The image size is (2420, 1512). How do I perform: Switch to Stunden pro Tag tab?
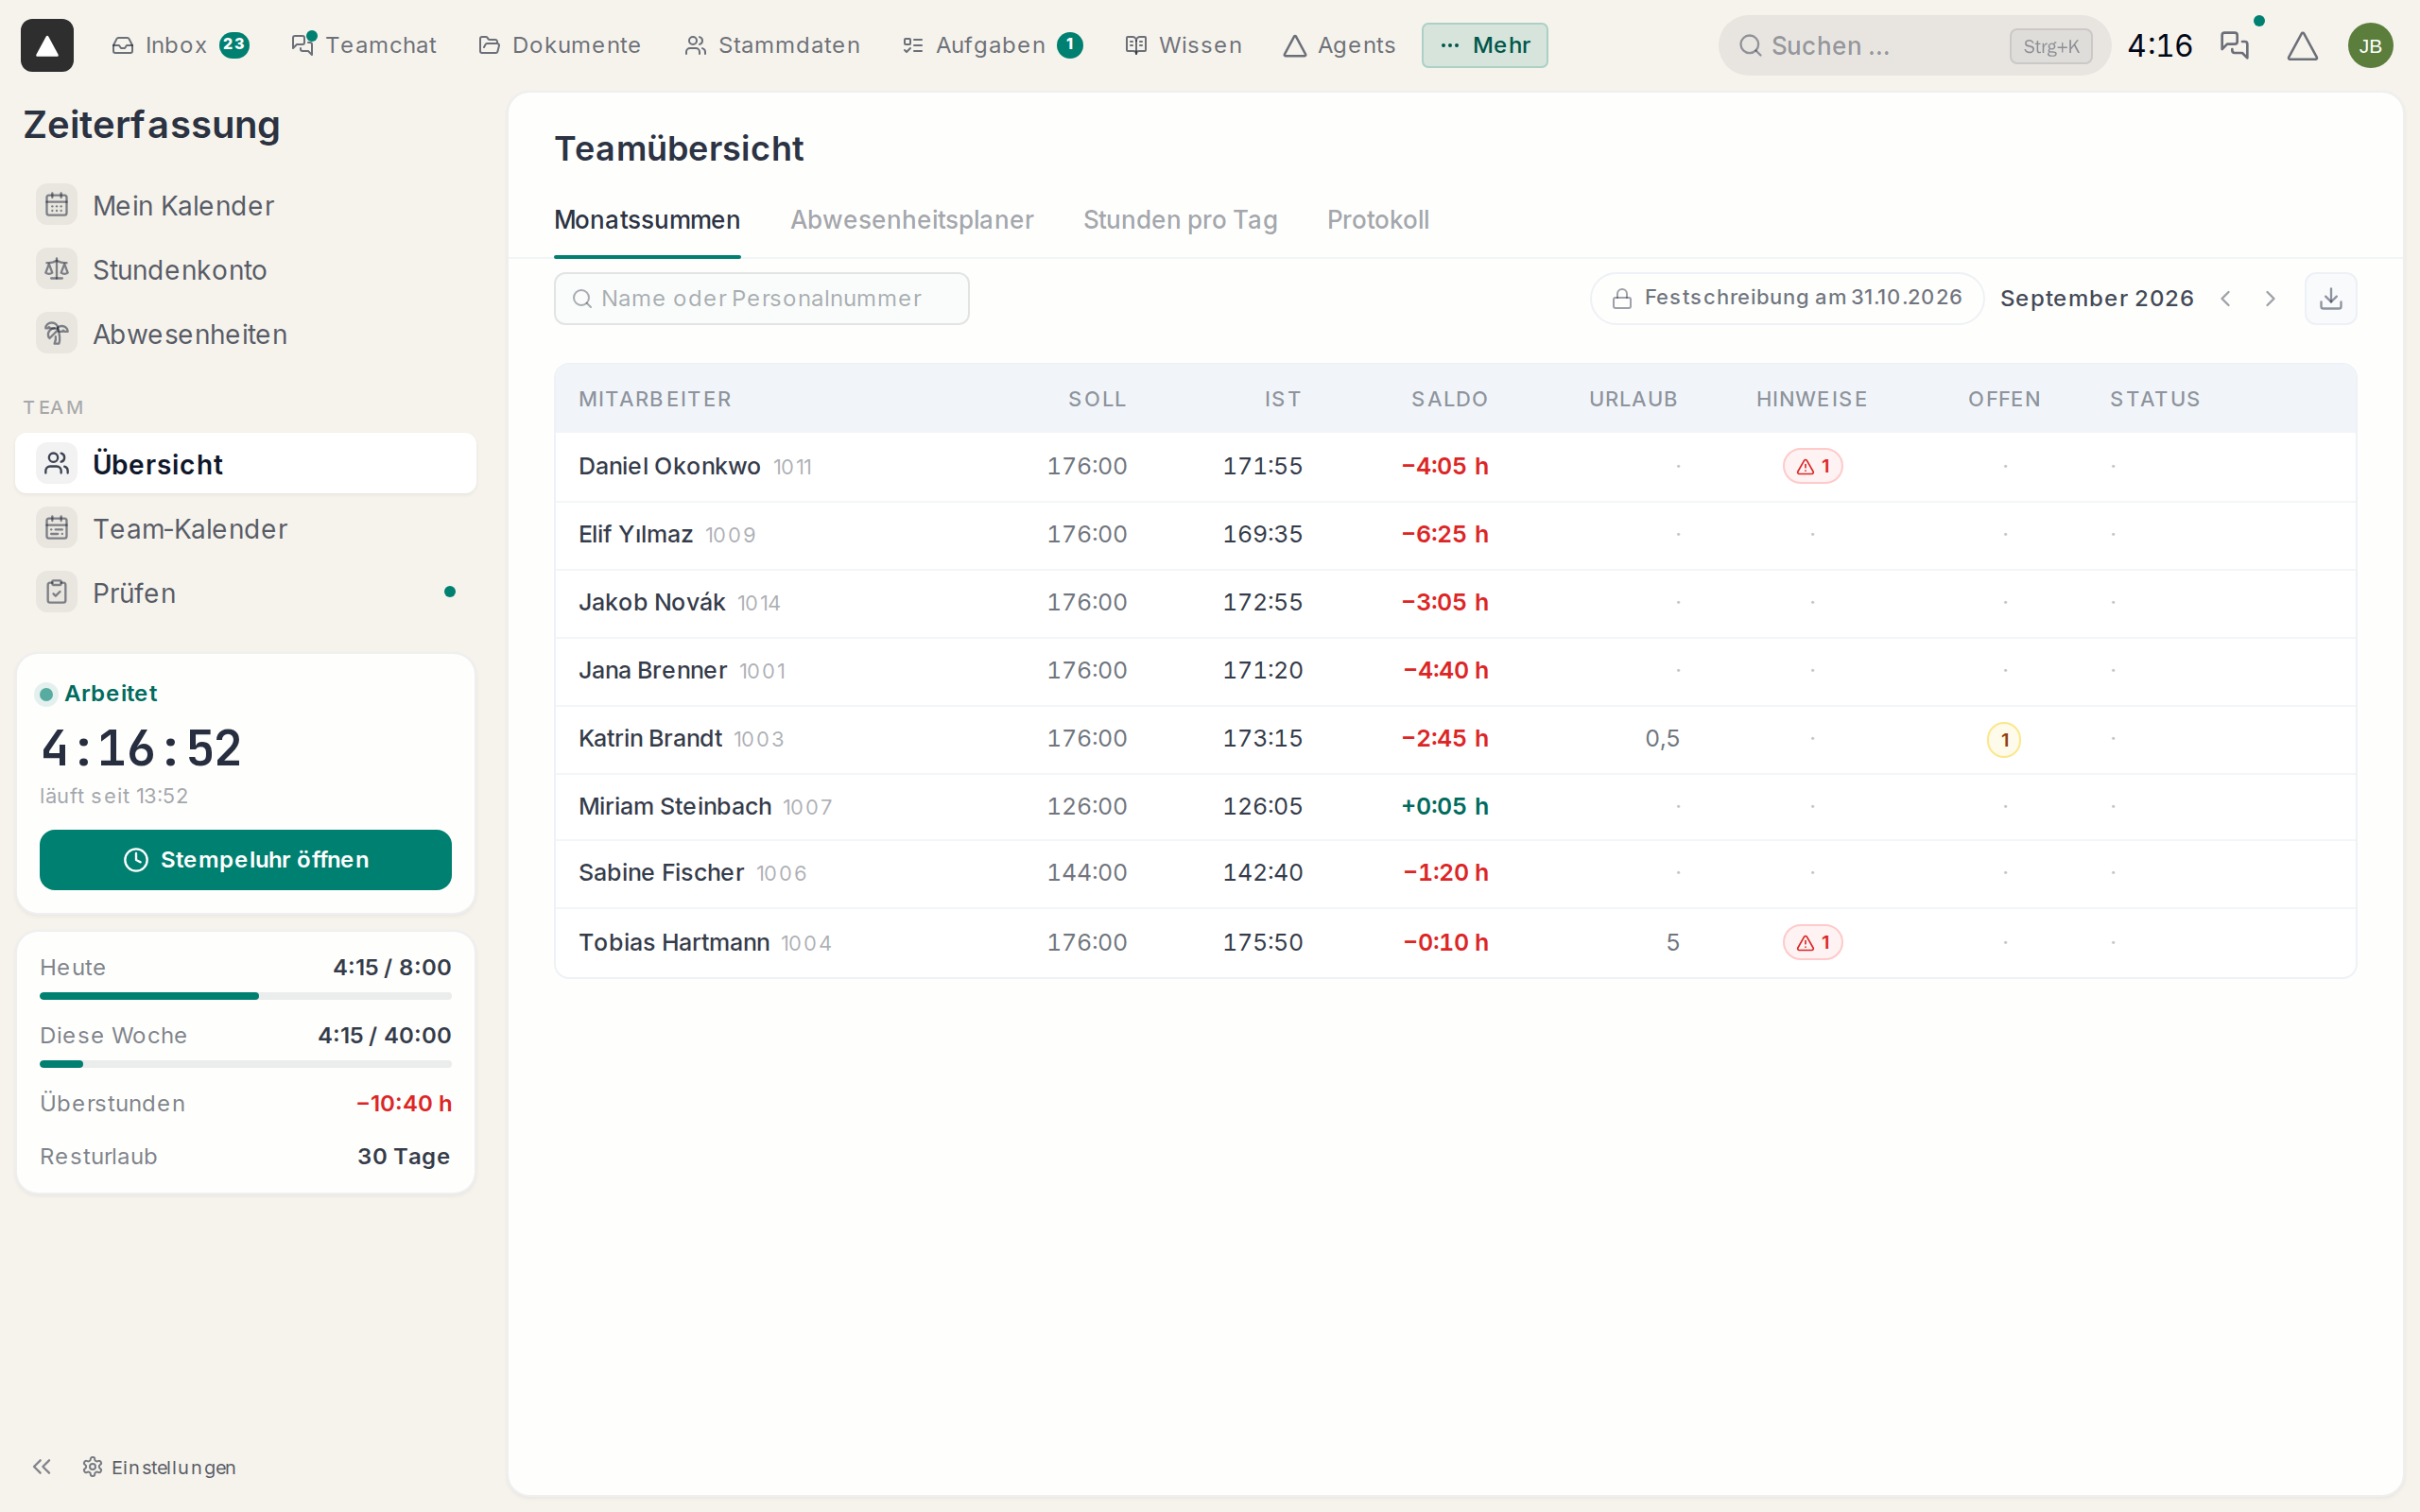[1180, 220]
